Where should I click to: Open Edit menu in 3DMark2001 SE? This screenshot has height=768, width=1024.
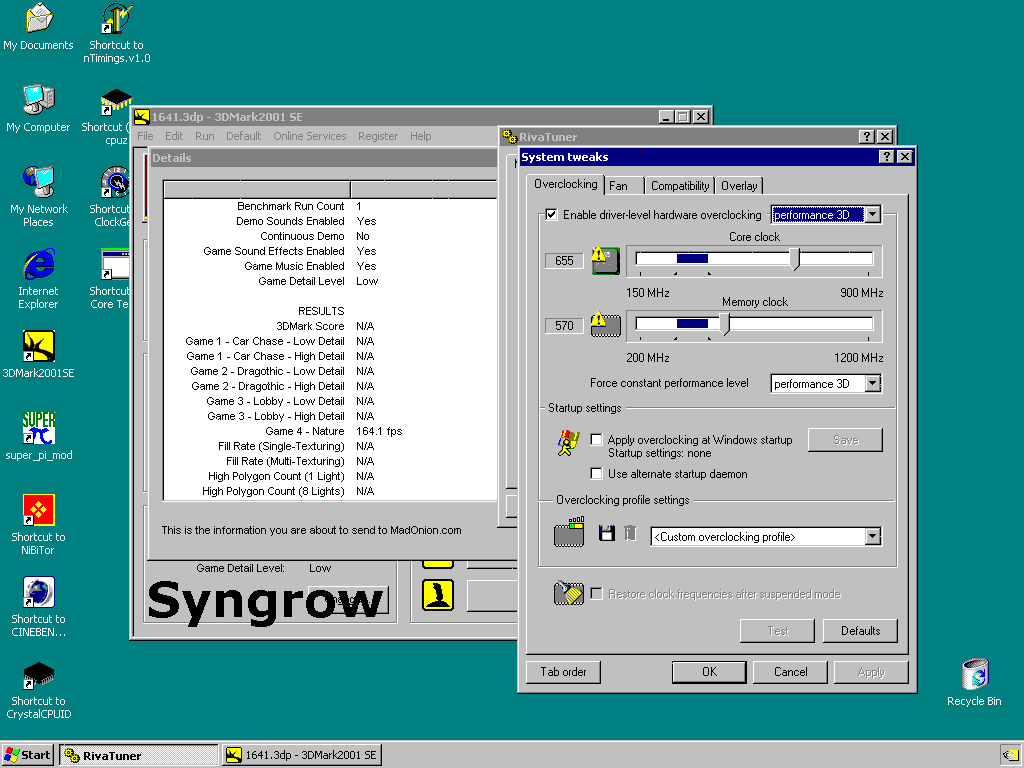click(x=174, y=136)
